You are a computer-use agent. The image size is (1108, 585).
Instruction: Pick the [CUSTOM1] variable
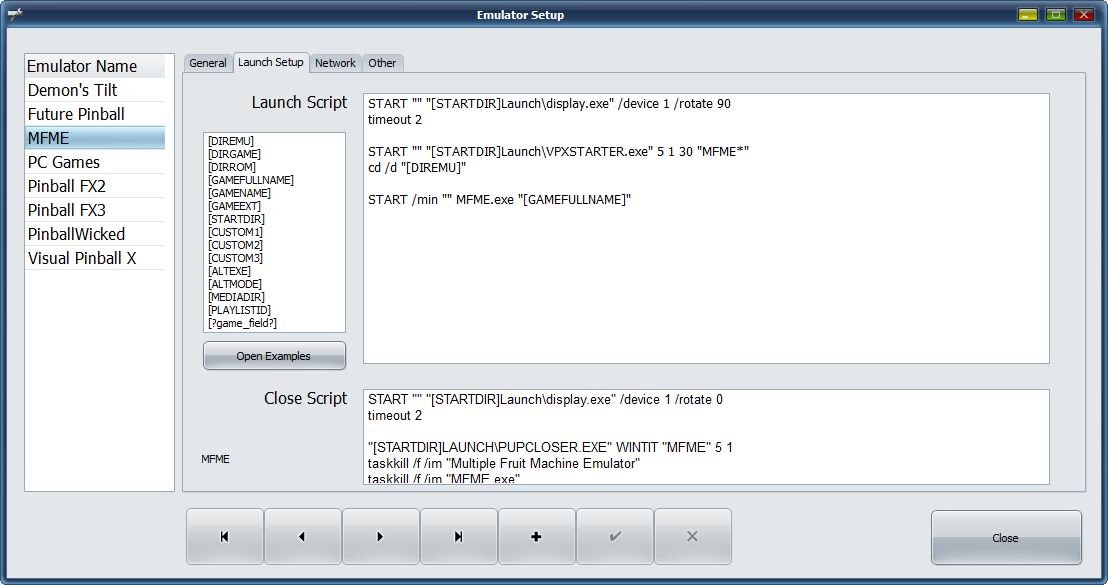point(235,232)
